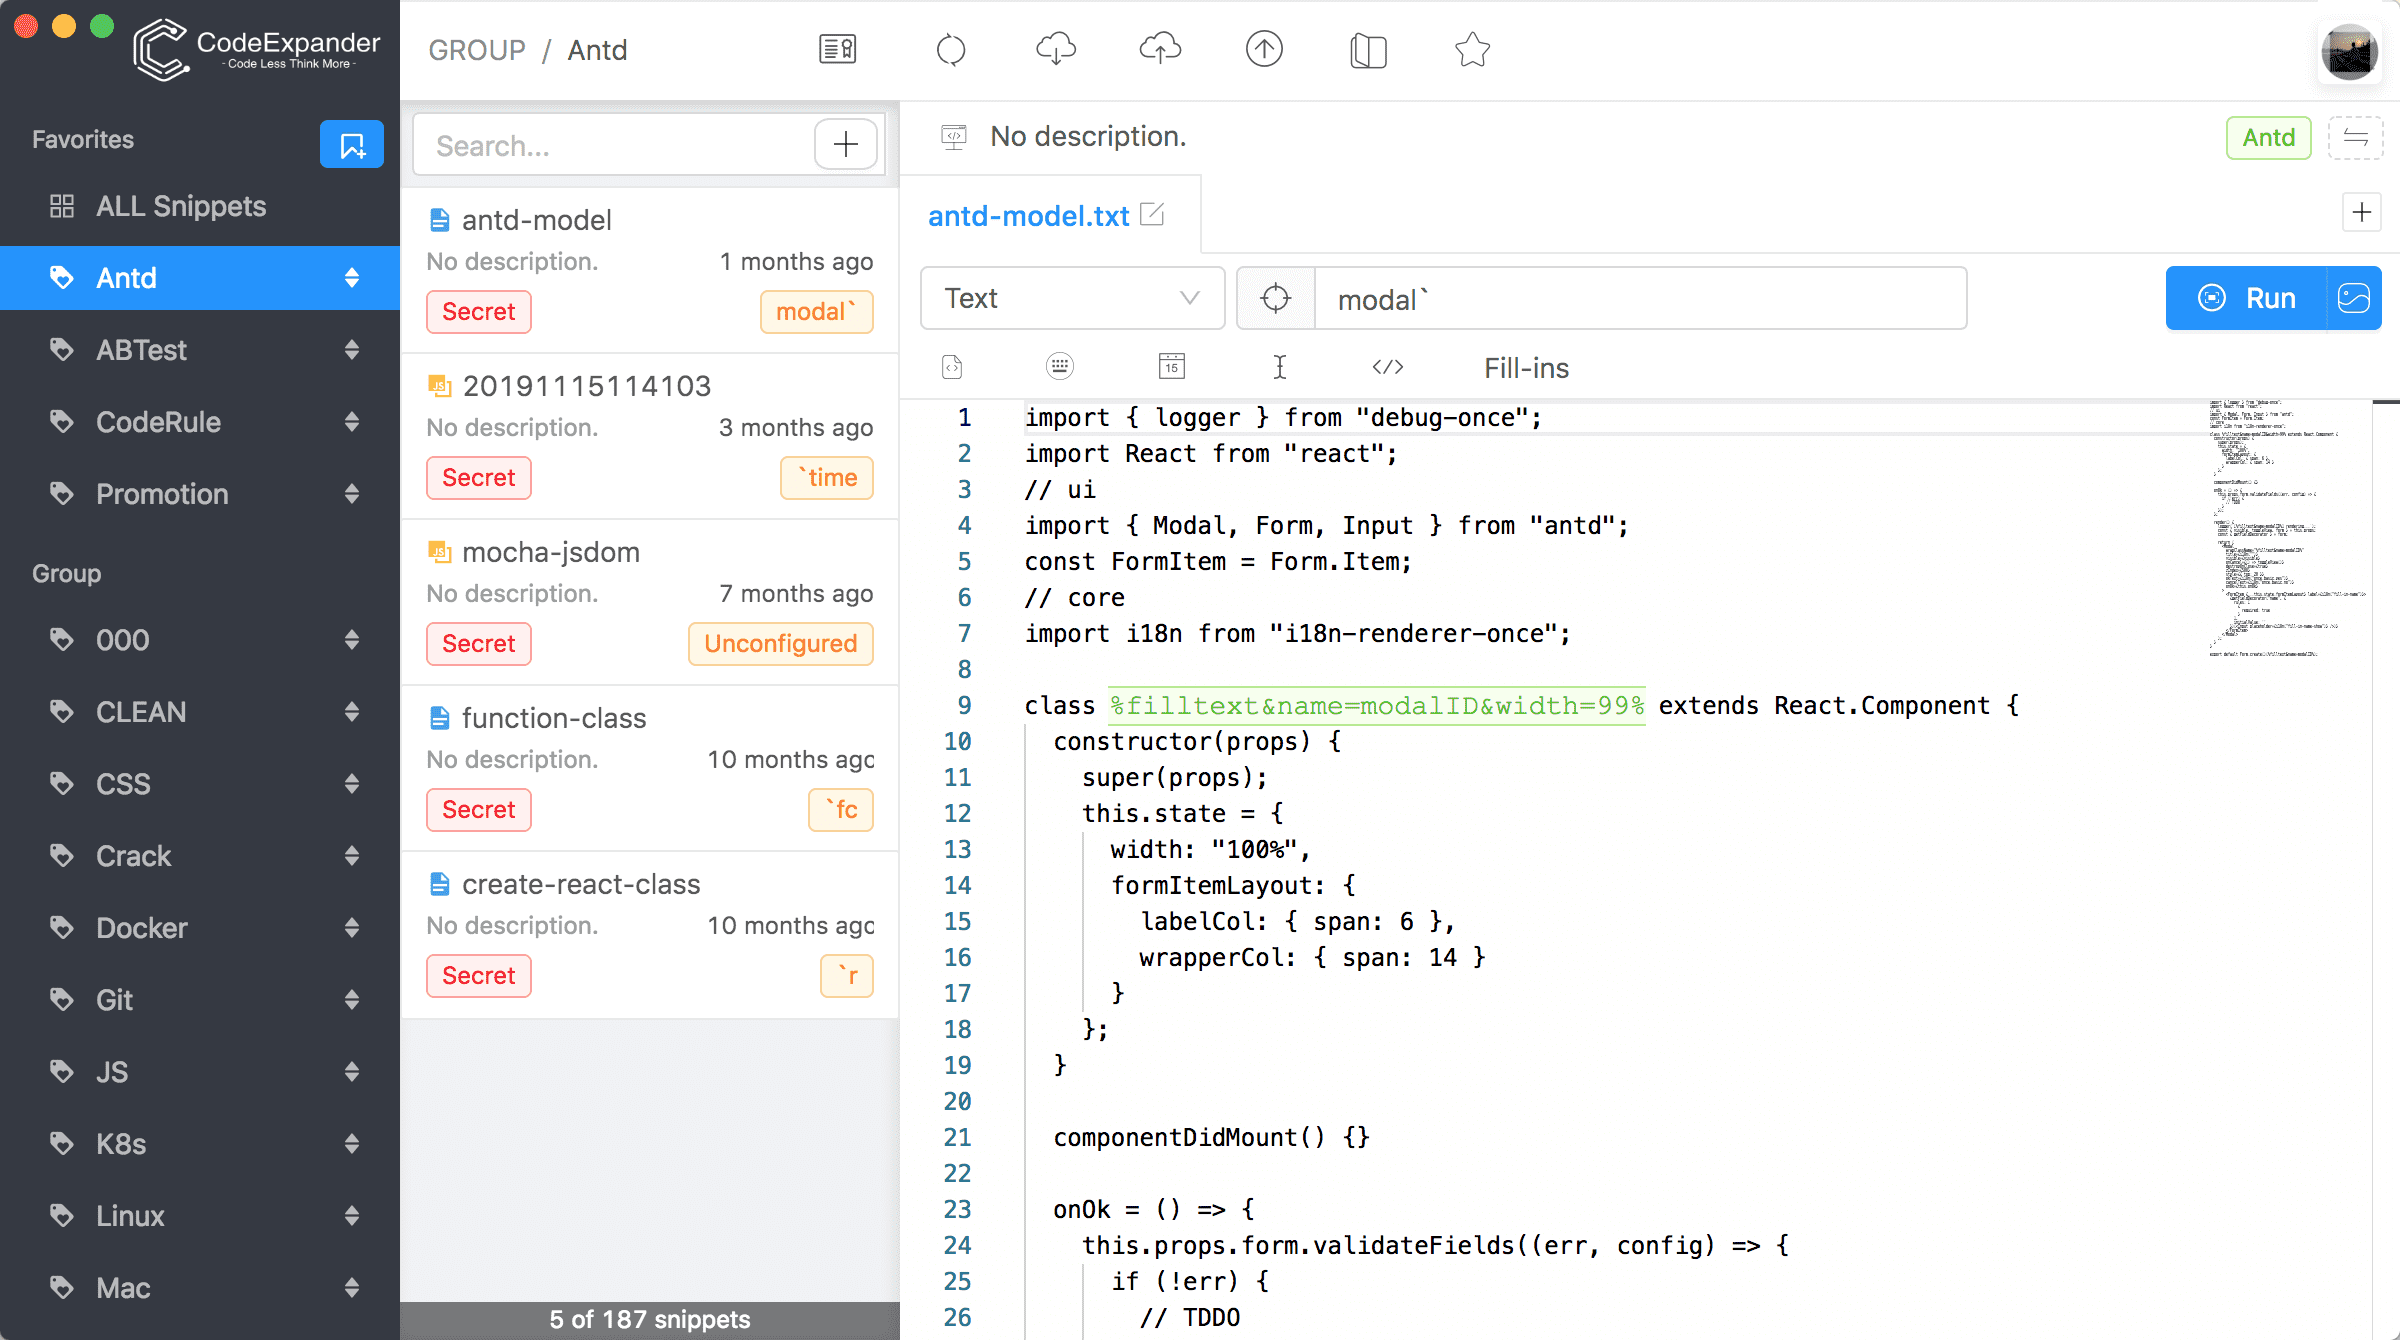Open the user avatar profile

coord(2349,51)
